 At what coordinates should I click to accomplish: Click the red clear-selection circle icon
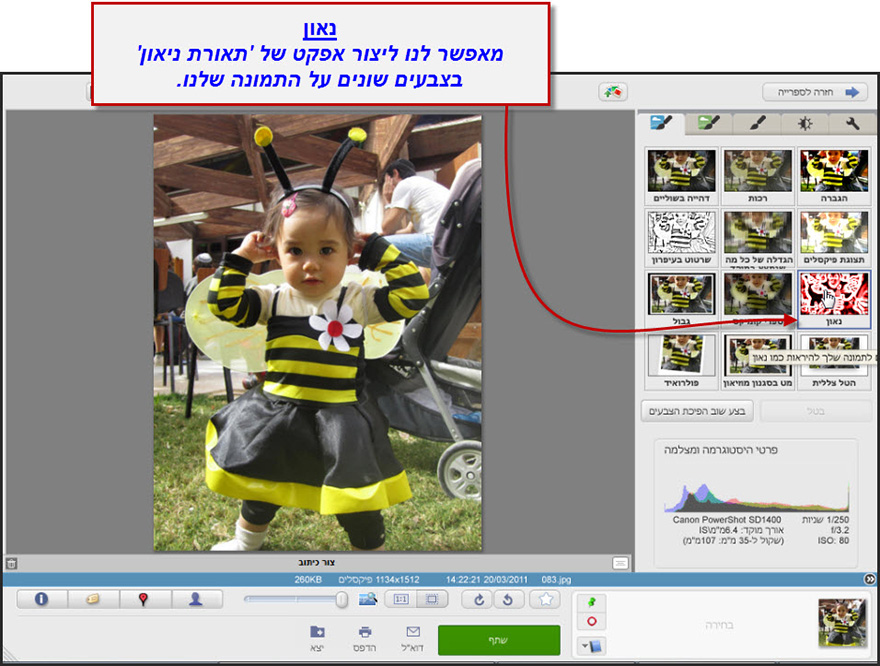592,619
